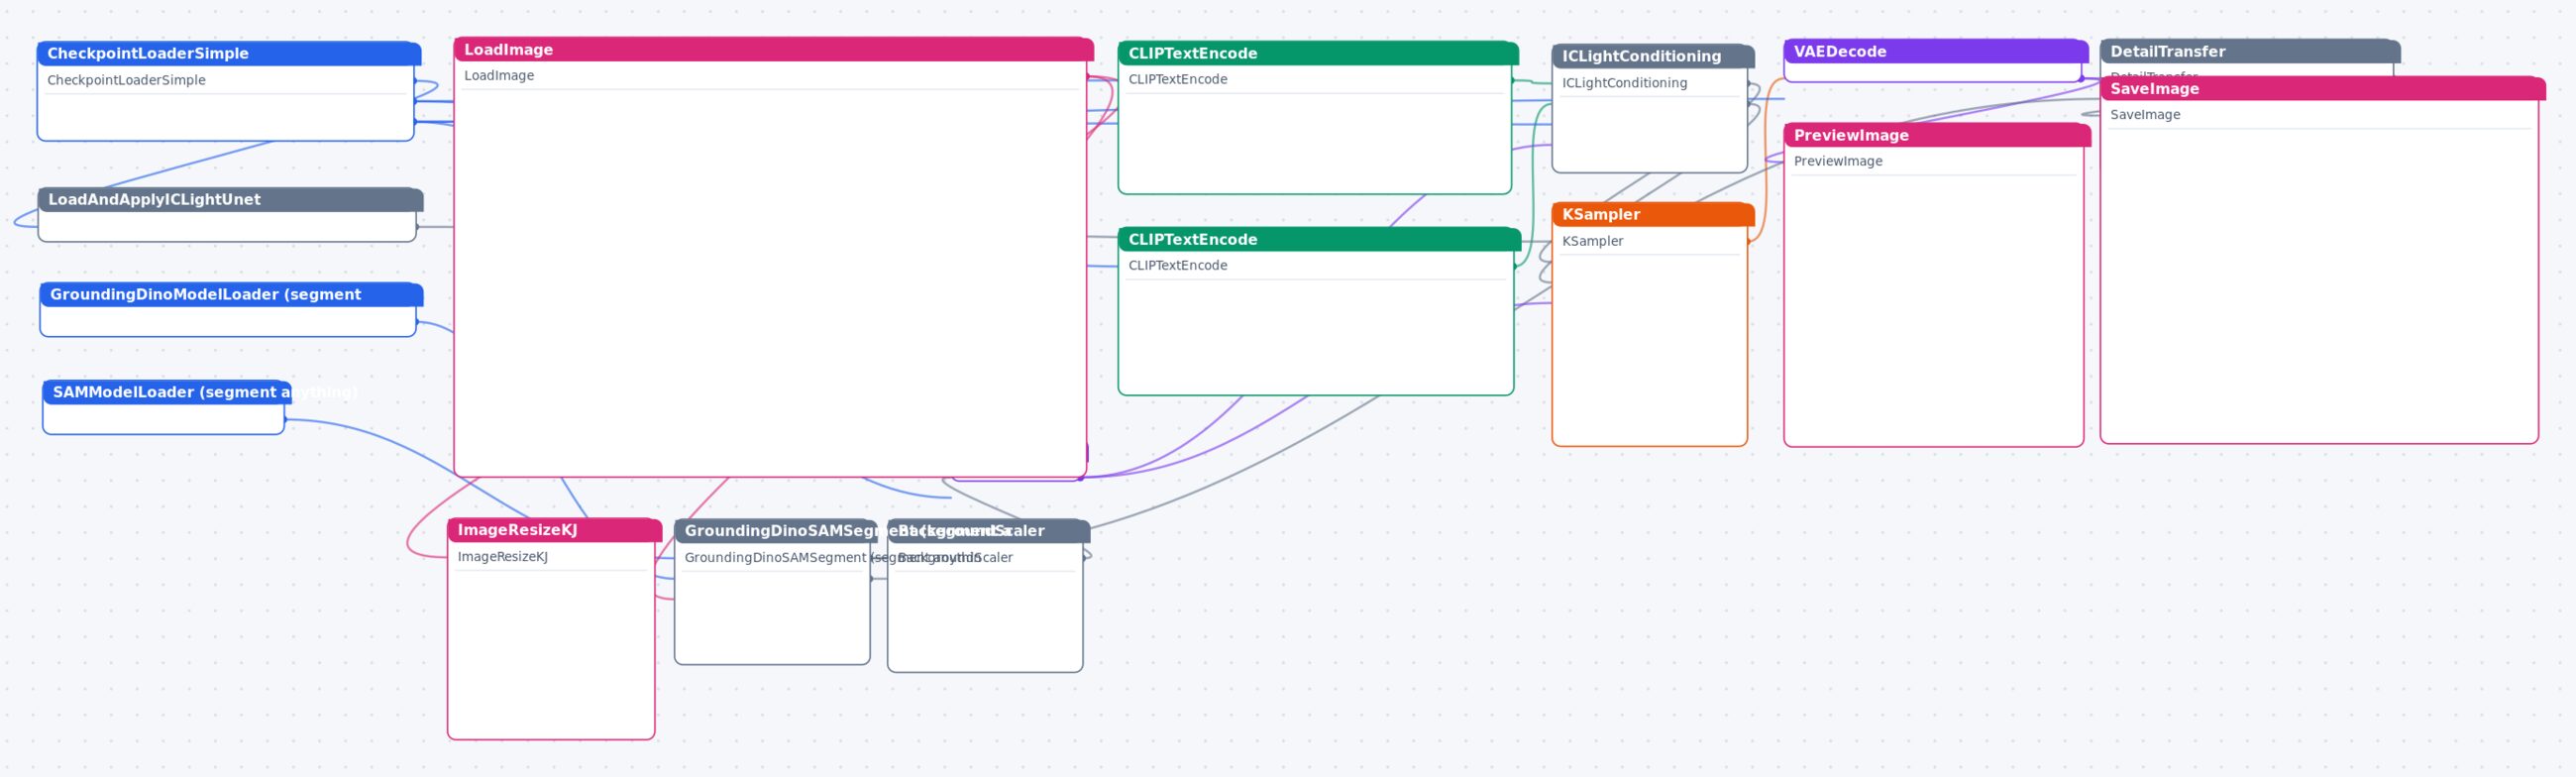2576x777 pixels.
Task: Select the ICLightConditioning node title bar
Action: pos(1653,56)
